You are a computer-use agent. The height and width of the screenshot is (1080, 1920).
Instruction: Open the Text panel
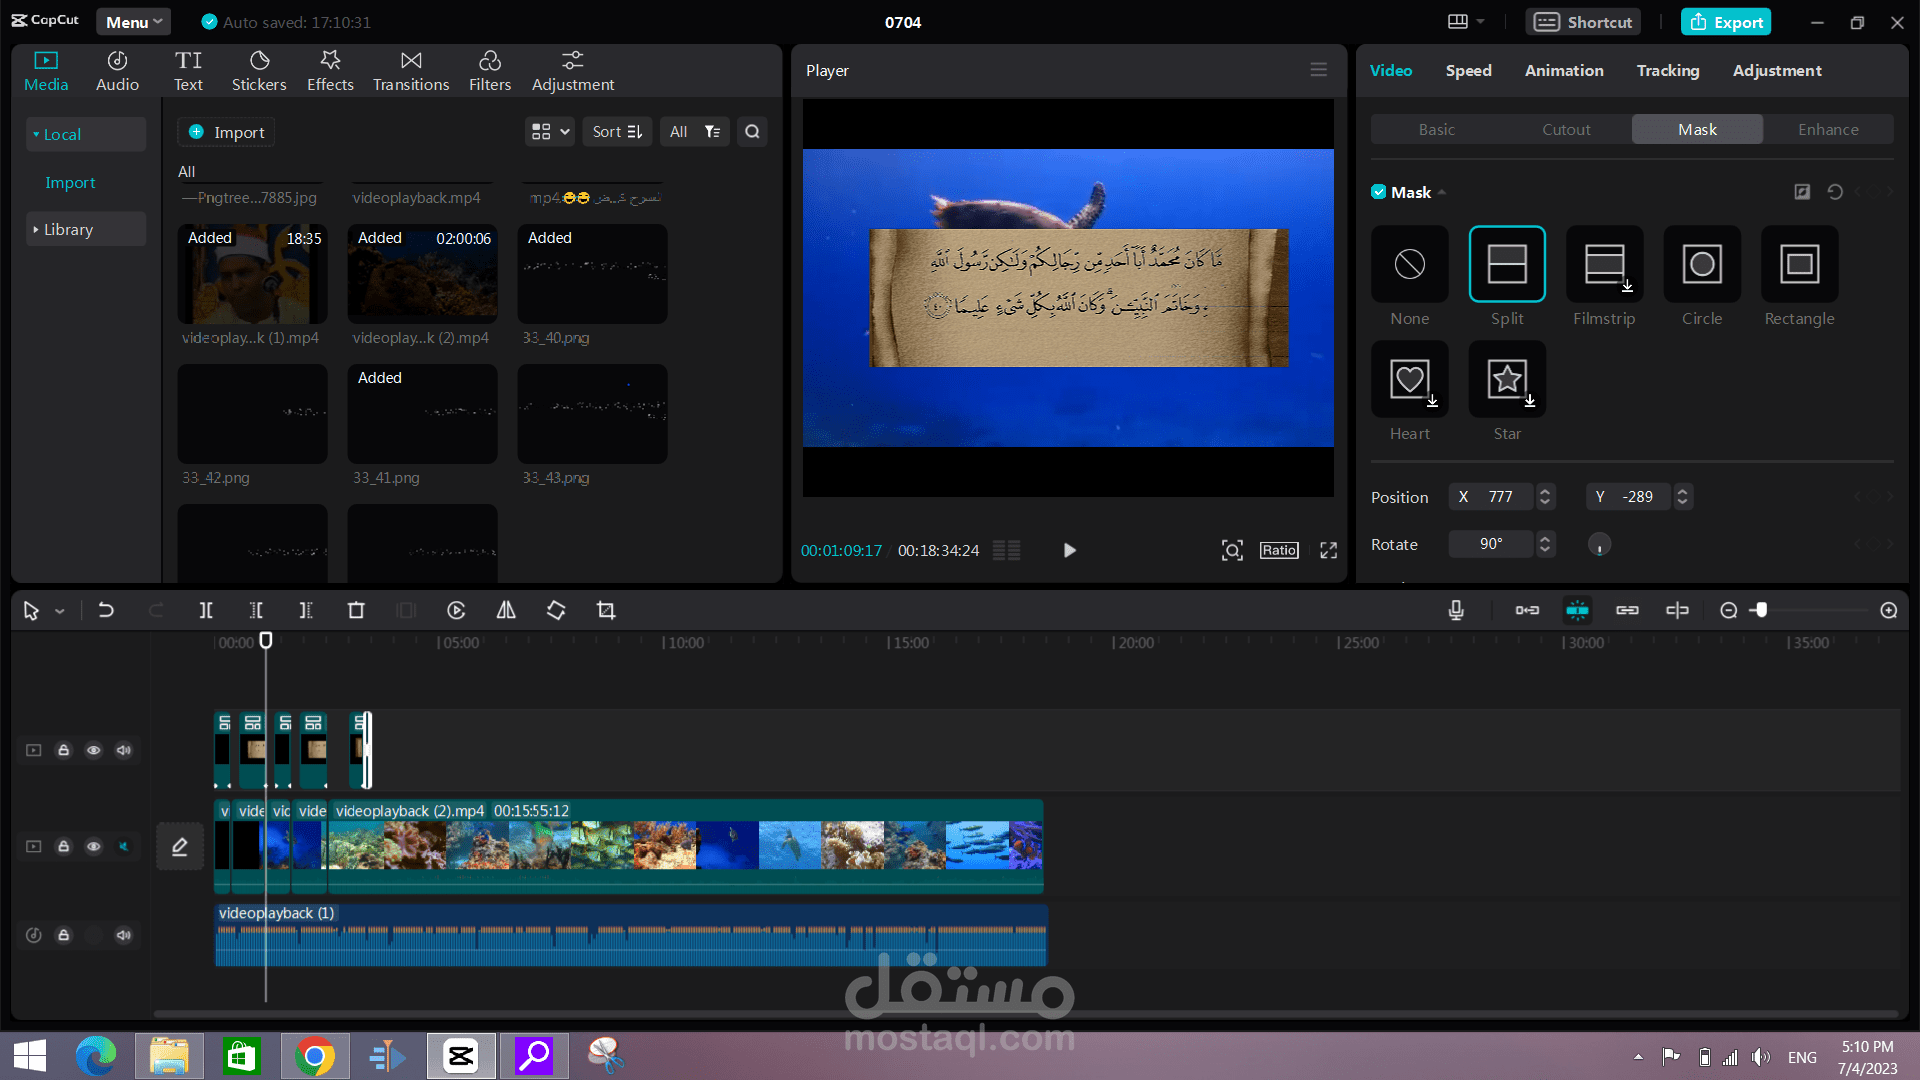pyautogui.click(x=188, y=71)
